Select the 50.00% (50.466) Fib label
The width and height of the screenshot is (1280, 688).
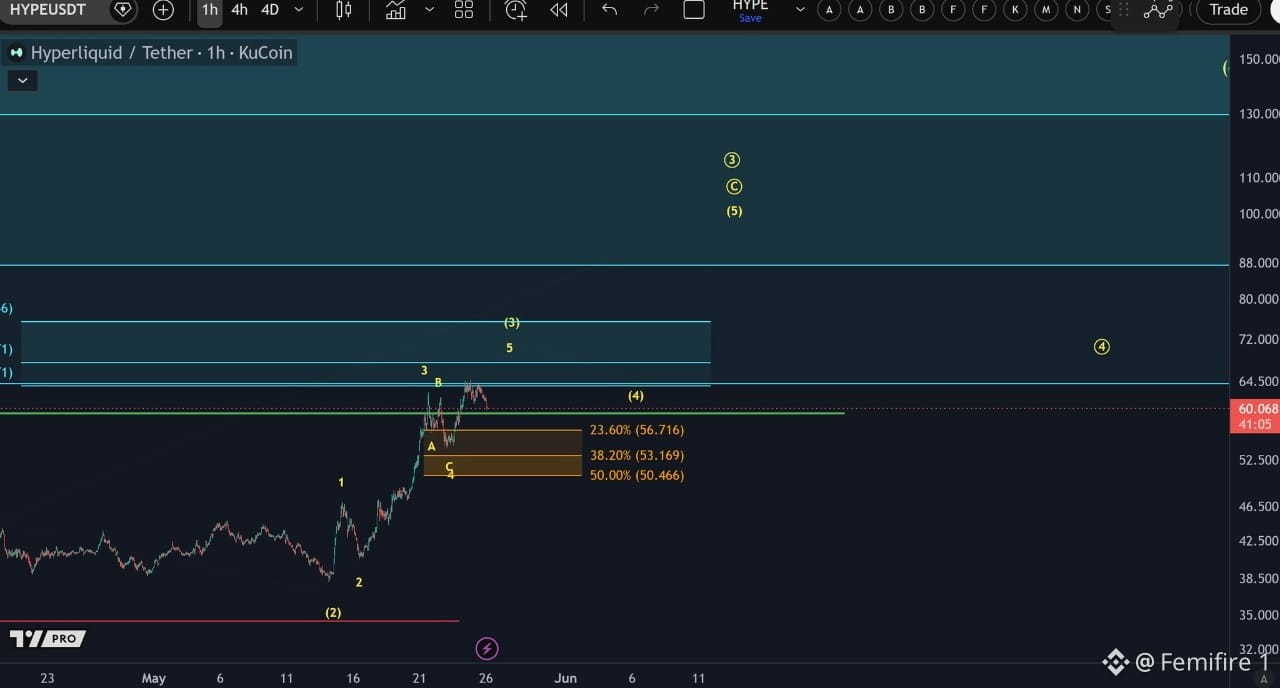(x=636, y=475)
